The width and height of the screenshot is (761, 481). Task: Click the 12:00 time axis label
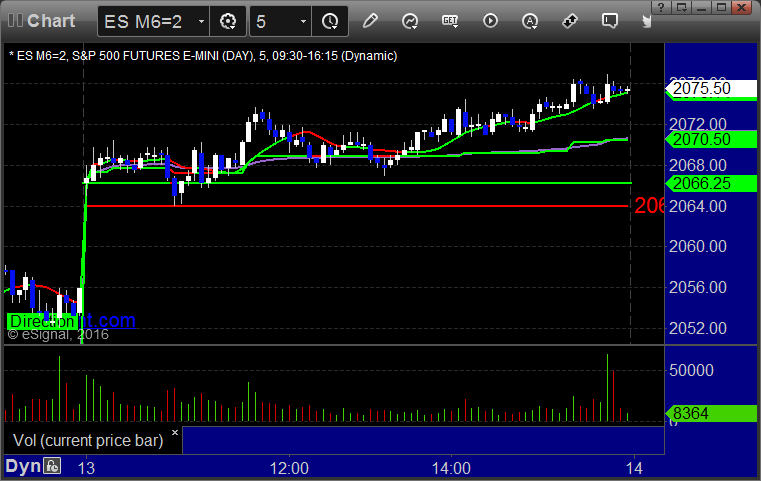coord(289,468)
